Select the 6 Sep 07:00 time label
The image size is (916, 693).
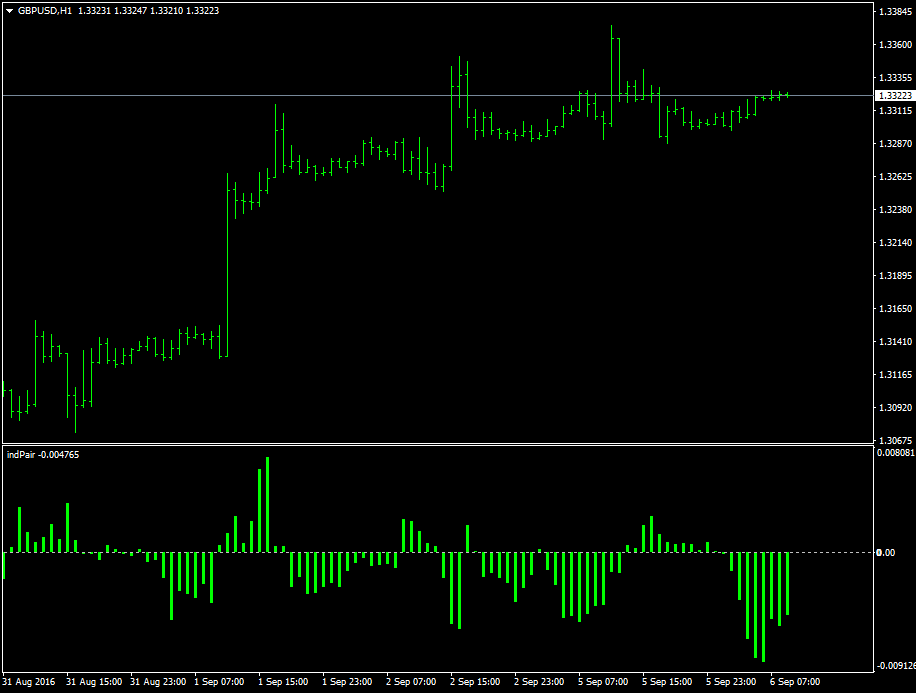(795, 682)
